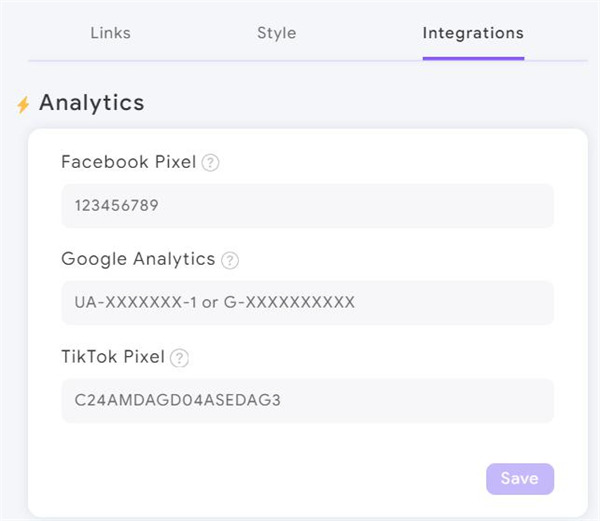
Task: Click the purple Save button
Action: [520, 479]
